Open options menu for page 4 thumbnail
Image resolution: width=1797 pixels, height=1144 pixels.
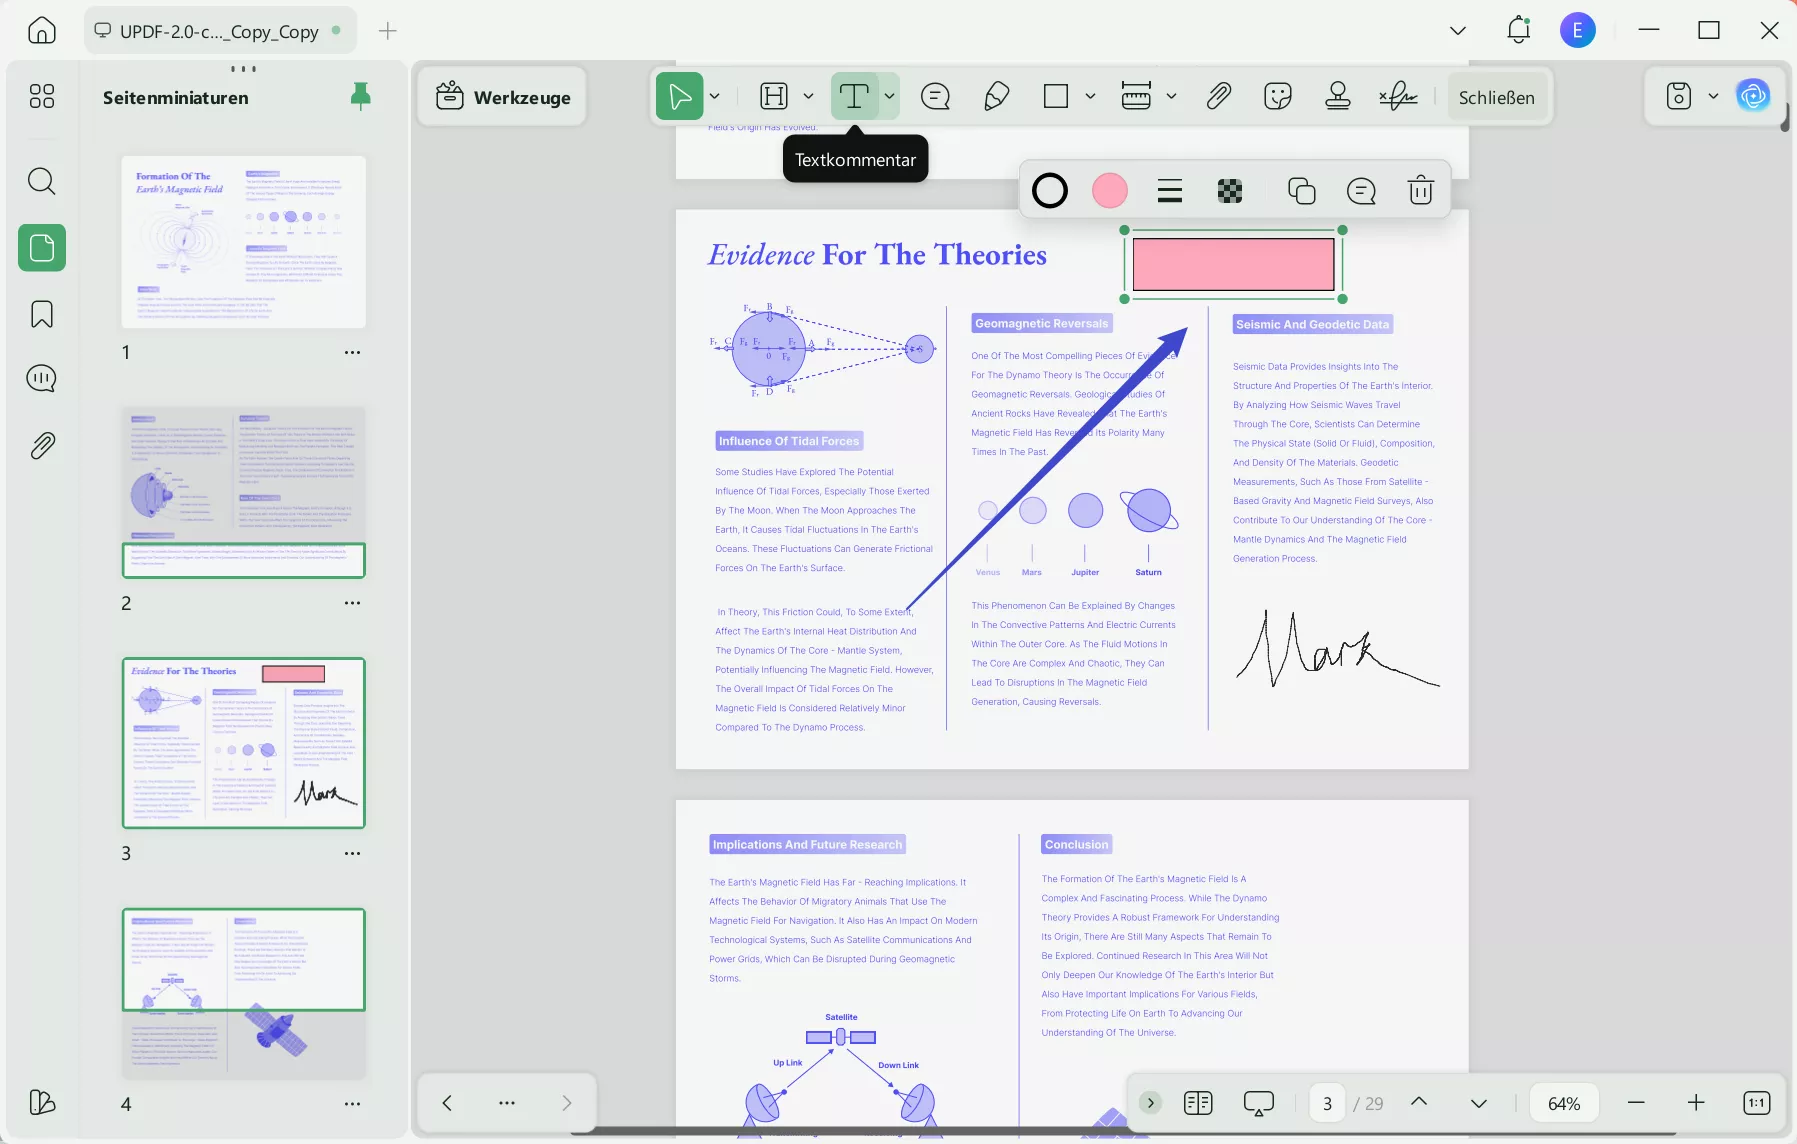point(352,1104)
